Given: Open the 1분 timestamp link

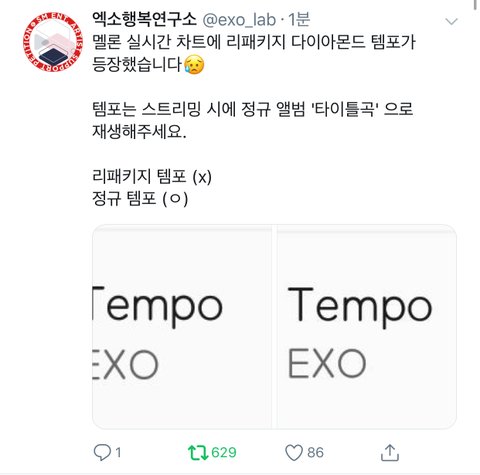Looking at the screenshot, I should coord(299,20).
